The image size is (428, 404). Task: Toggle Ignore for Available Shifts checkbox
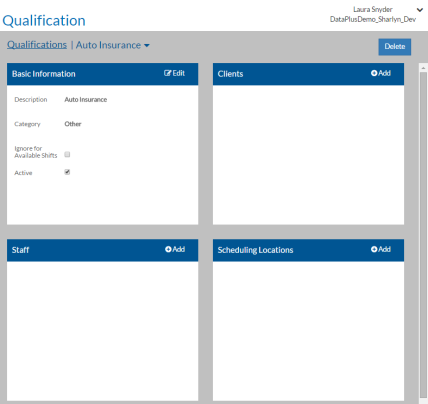click(x=67, y=154)
